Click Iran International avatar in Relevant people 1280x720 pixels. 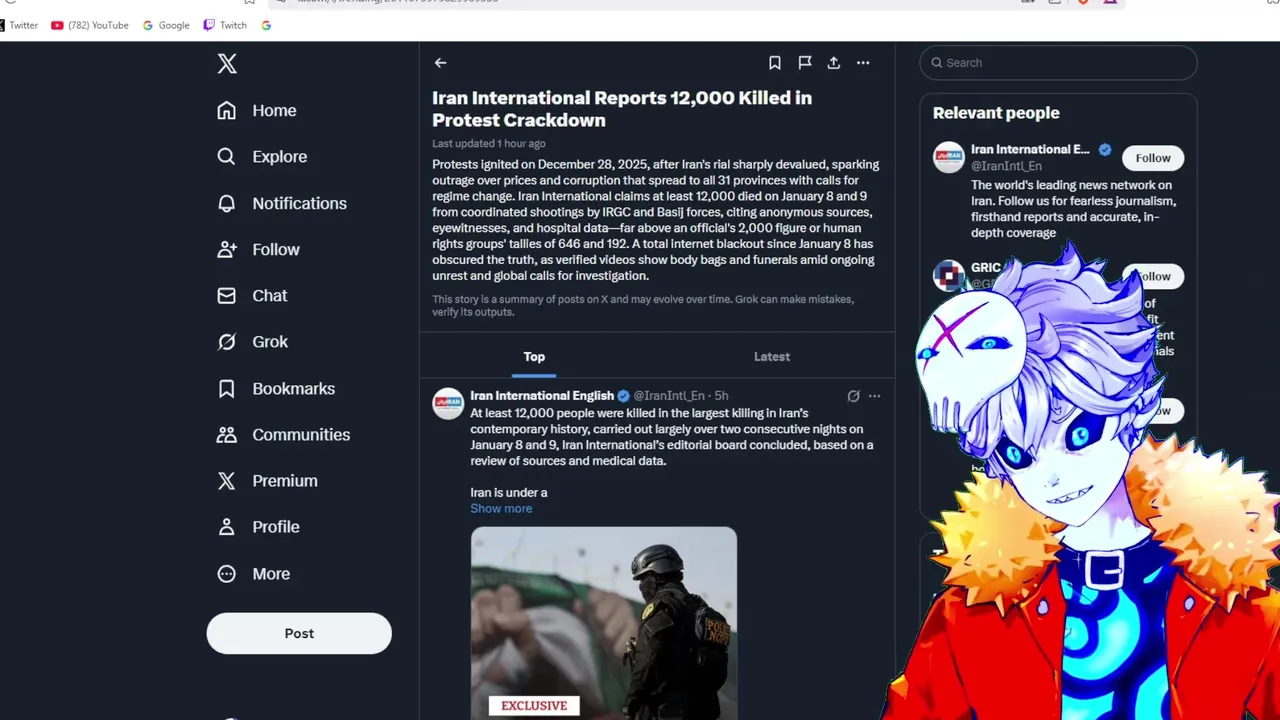pos(949,158)
